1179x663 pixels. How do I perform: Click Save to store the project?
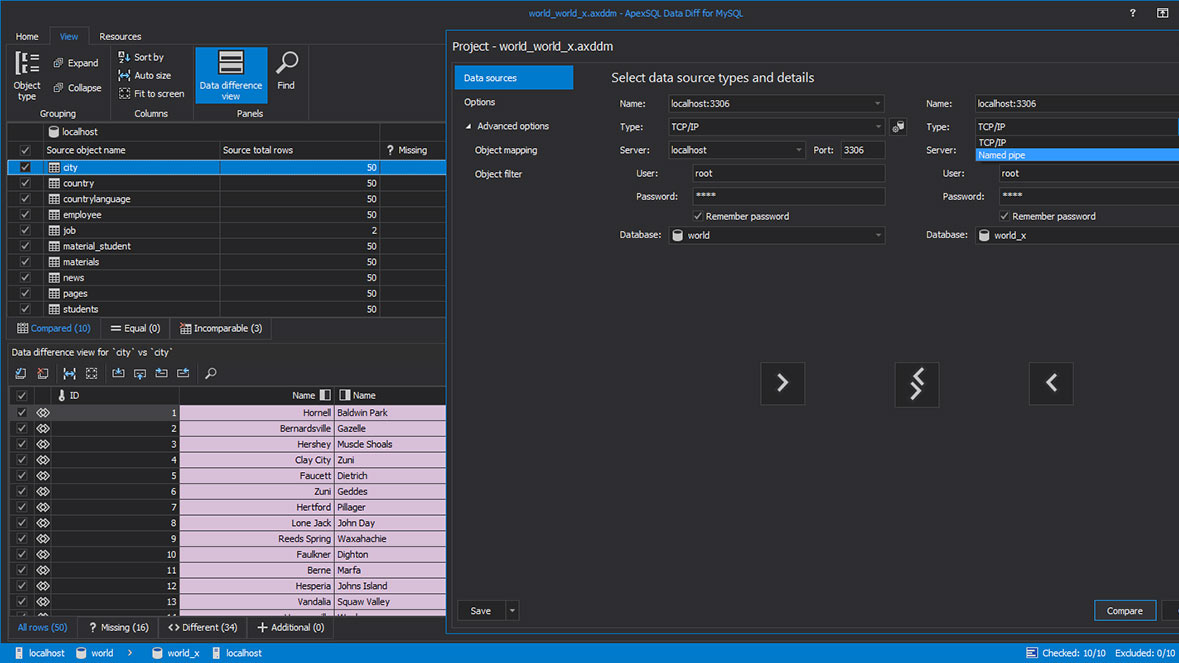tap(480, 610)
